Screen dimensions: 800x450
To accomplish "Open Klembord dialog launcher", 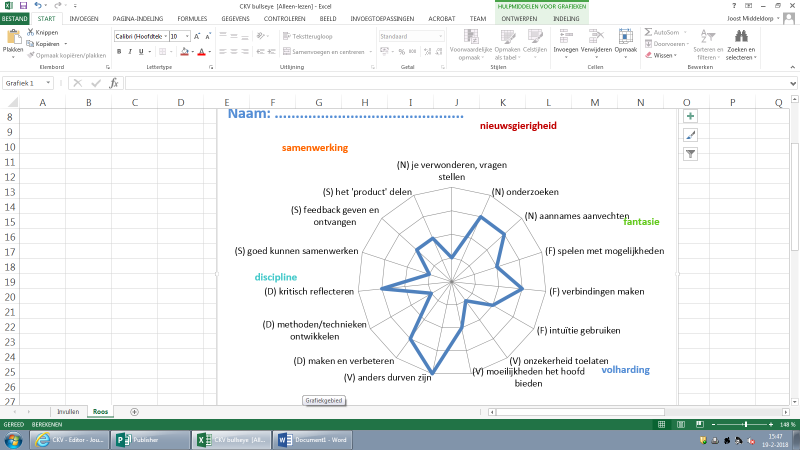I will pos(108,67).
